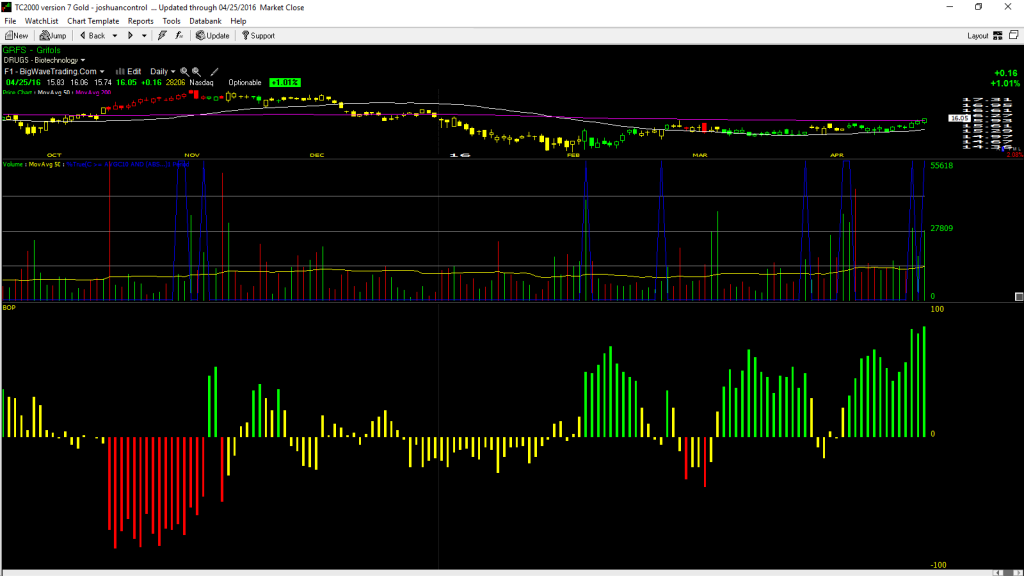Click the New toolbar icon
The width and height of the screenshot is (1024, 576).
[16, 36]
